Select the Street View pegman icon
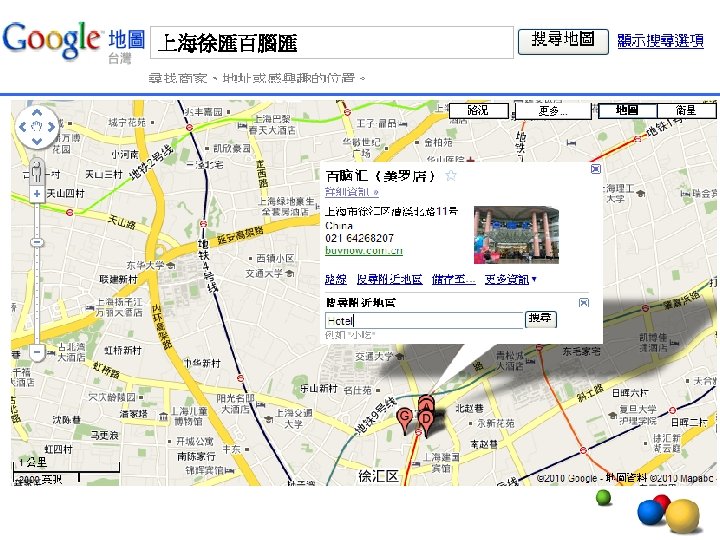 37,172
